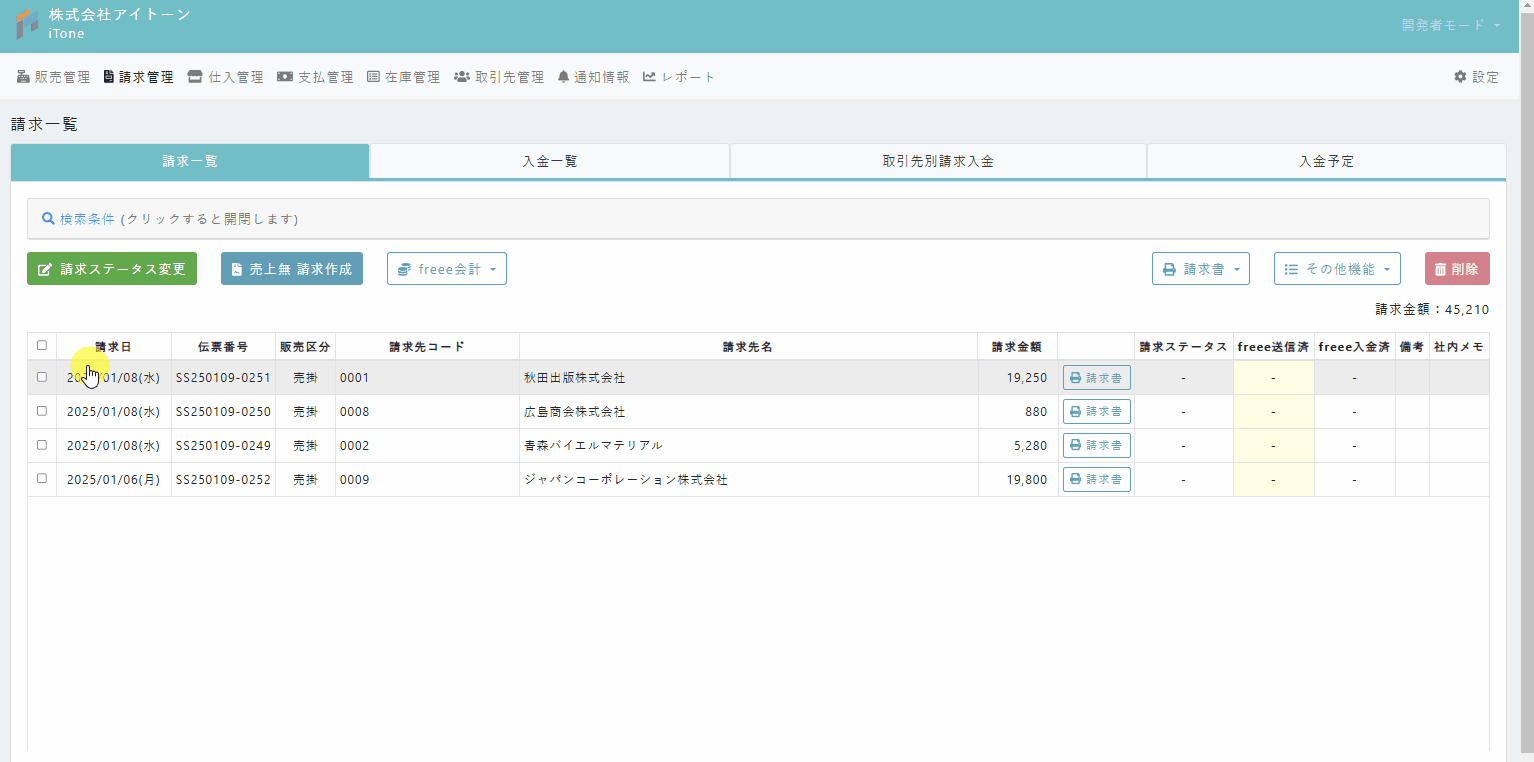Image resolution: width=1534 pixels, height=762 pixels.
Task: Open the 設定 gear settings
Action: 1476,77
